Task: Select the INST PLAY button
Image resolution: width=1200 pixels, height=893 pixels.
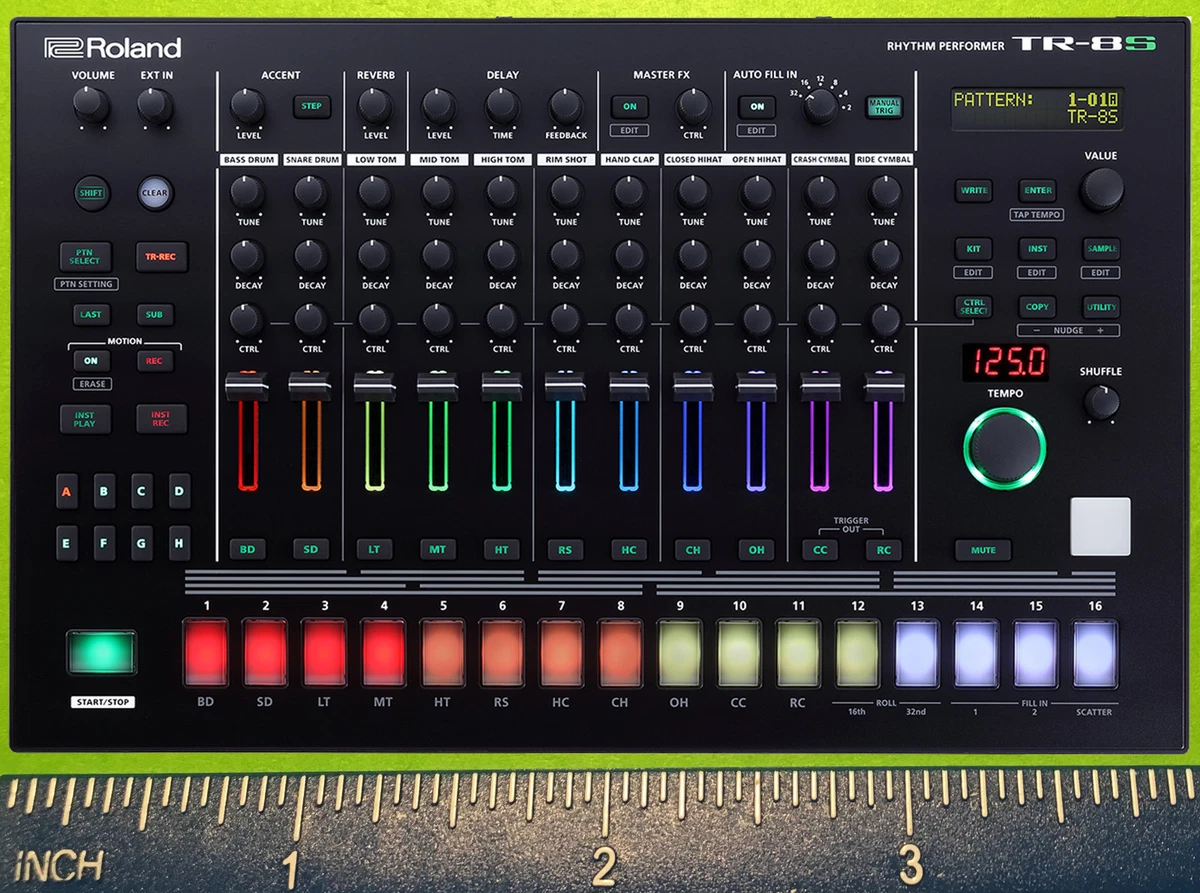Action: (85, 419)
